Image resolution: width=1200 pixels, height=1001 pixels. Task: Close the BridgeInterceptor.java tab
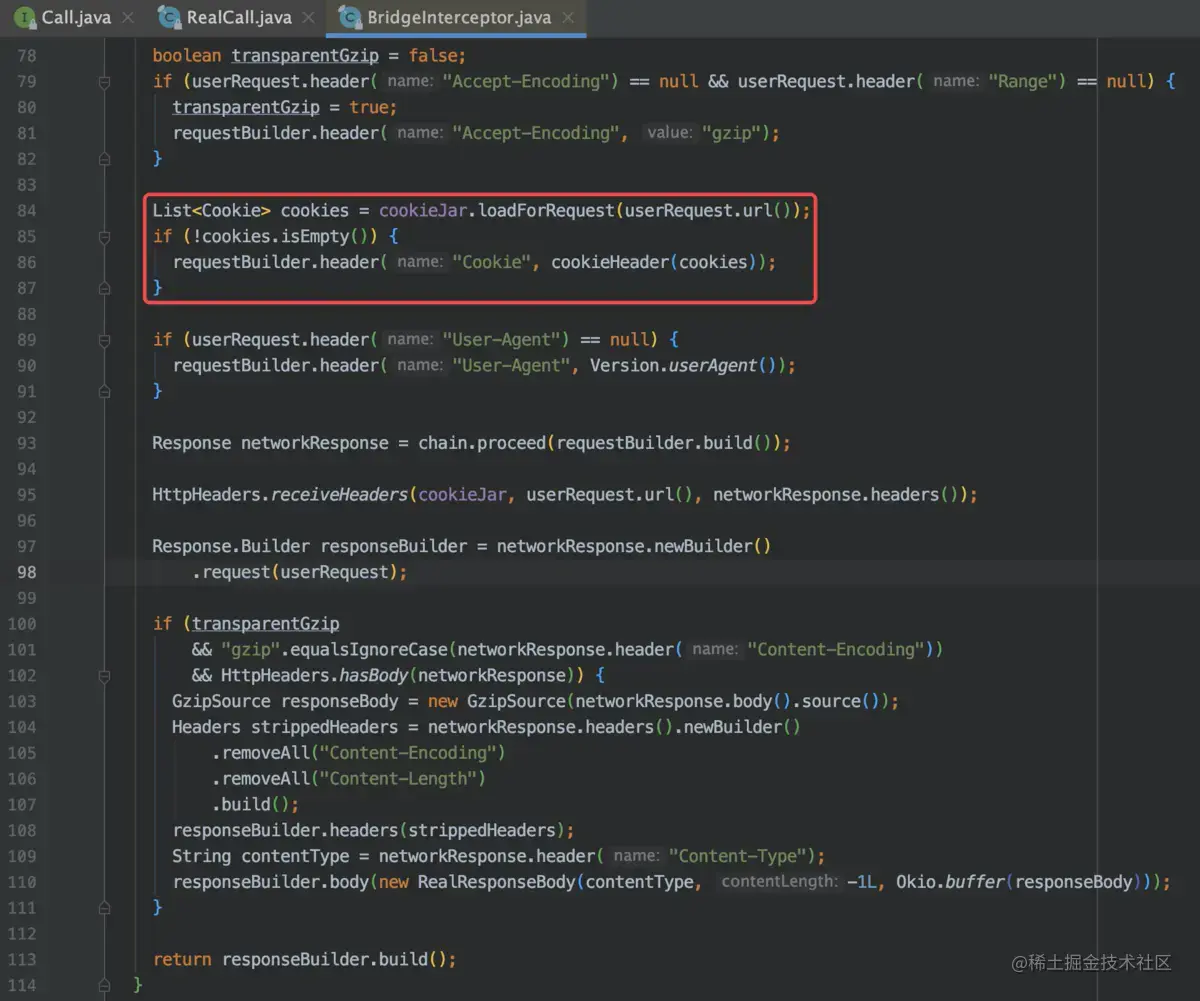[x=568, y=18]
